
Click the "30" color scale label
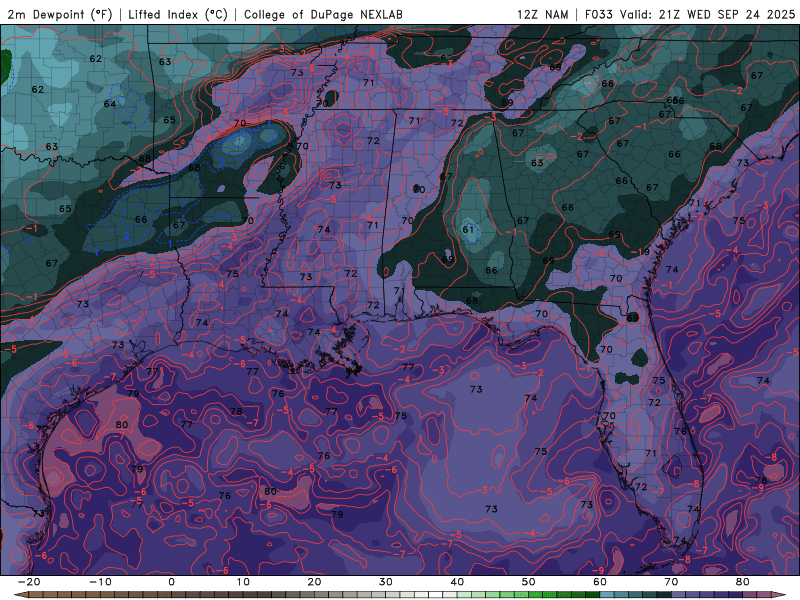click(x=386, y=582)
